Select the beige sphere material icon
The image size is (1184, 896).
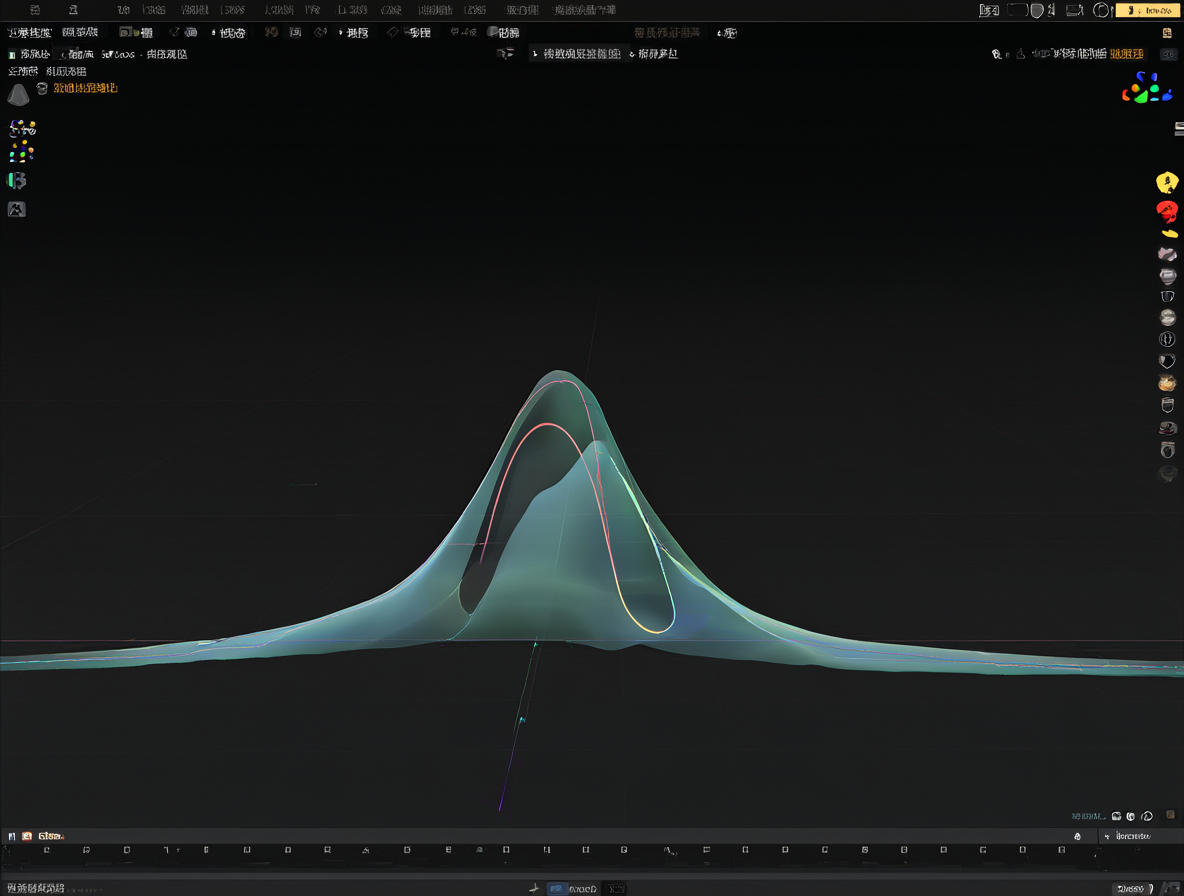pos(1167,317)
